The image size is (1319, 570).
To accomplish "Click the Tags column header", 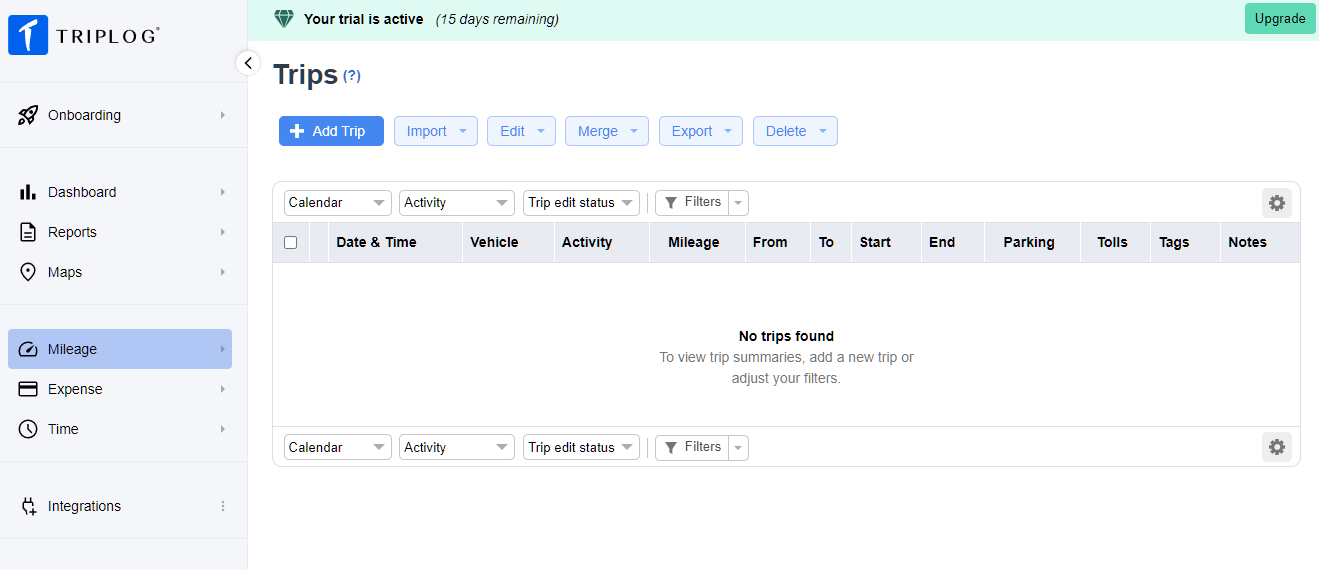I will coord(1185,242).
